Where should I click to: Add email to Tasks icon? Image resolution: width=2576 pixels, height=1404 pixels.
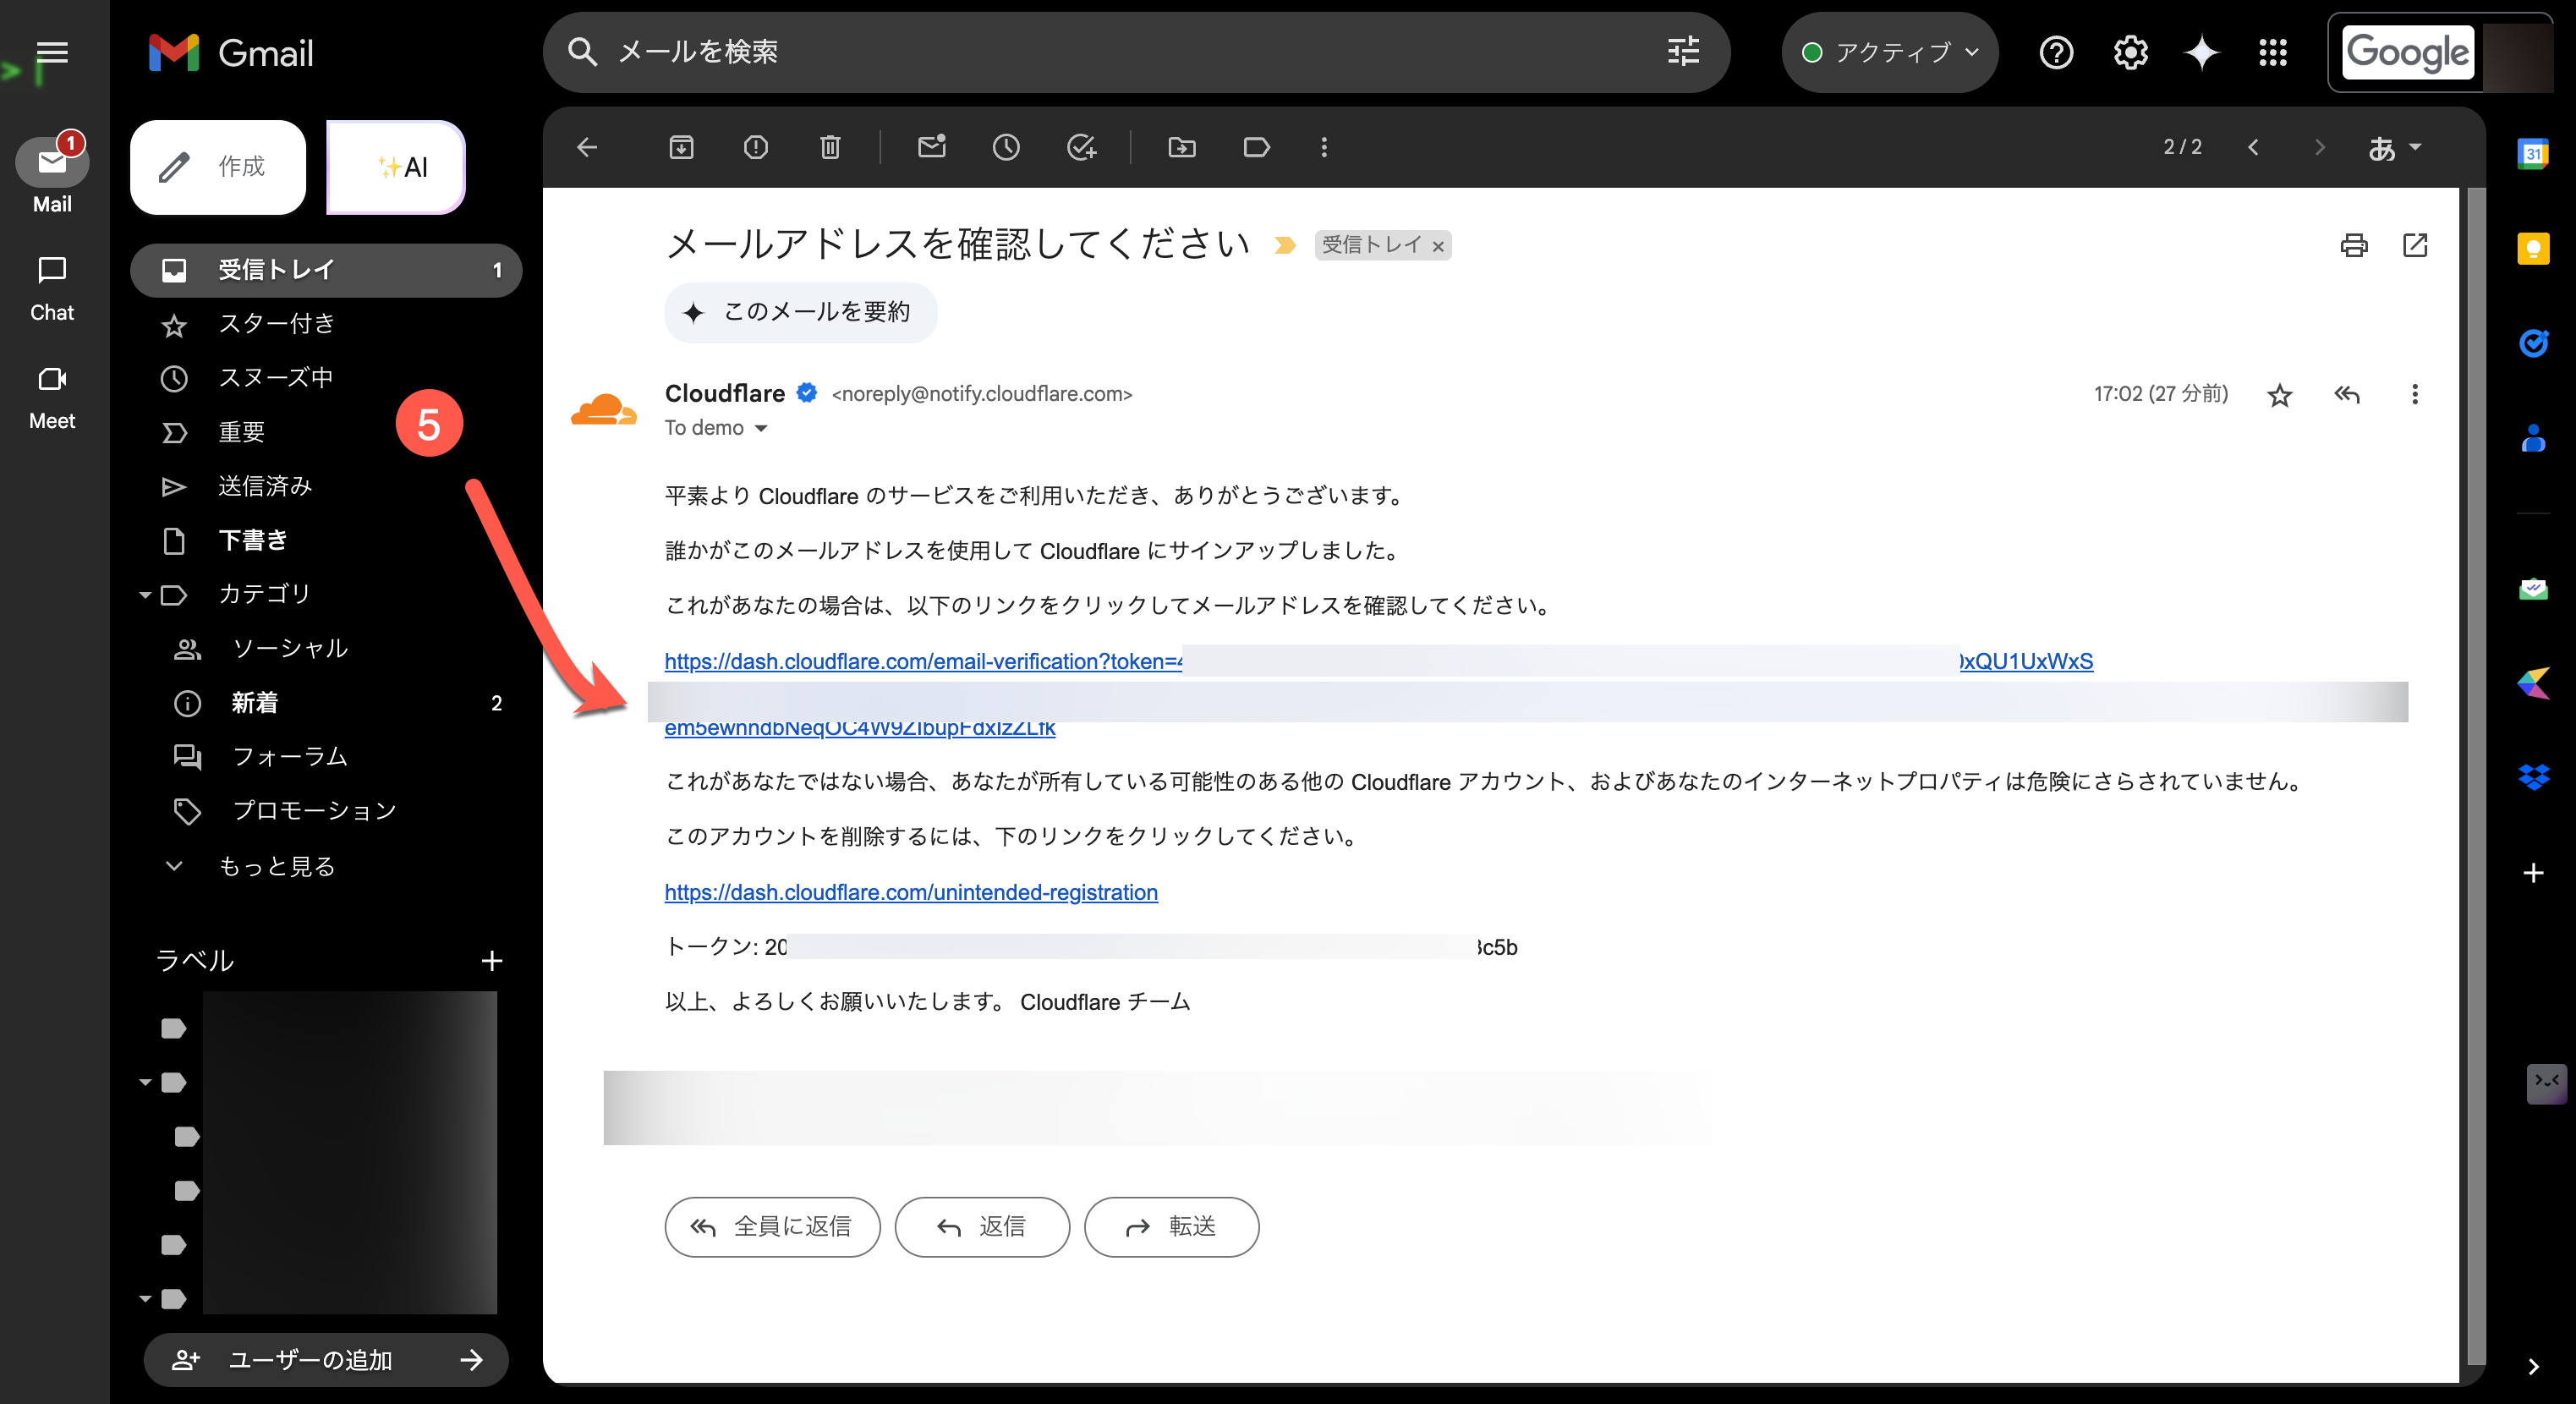(x=1080, y=148)
